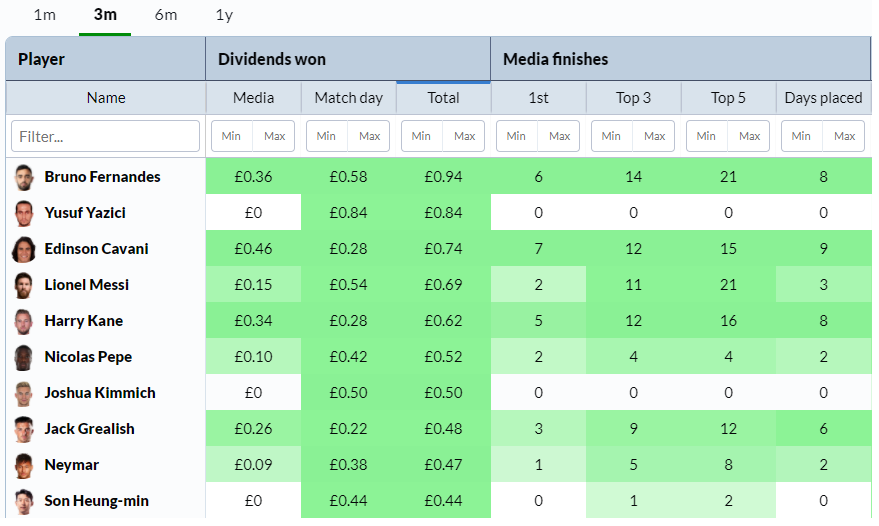Switch to the 6m time range tab
Viewport: 879px width, 526px height.
pos(166,15)
